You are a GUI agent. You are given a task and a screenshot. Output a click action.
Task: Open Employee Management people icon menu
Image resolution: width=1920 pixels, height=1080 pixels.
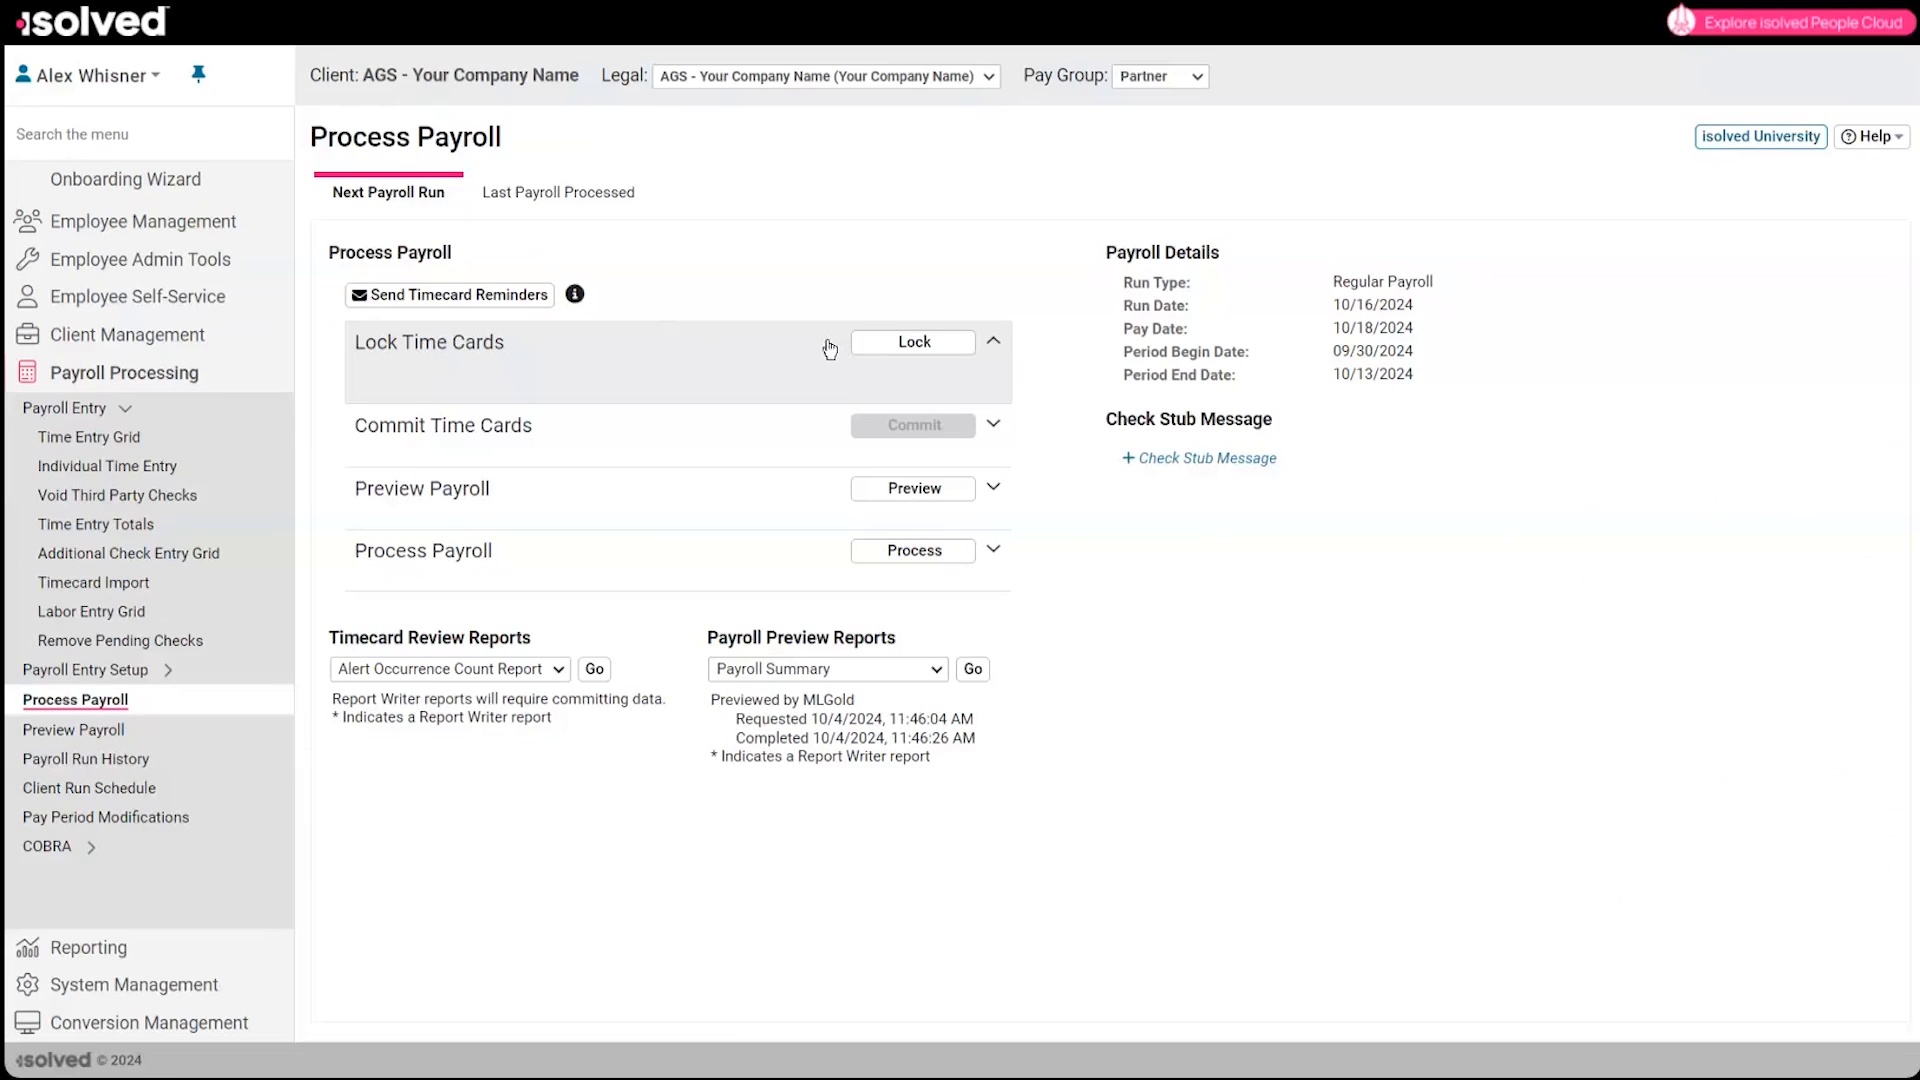point(28,221)
